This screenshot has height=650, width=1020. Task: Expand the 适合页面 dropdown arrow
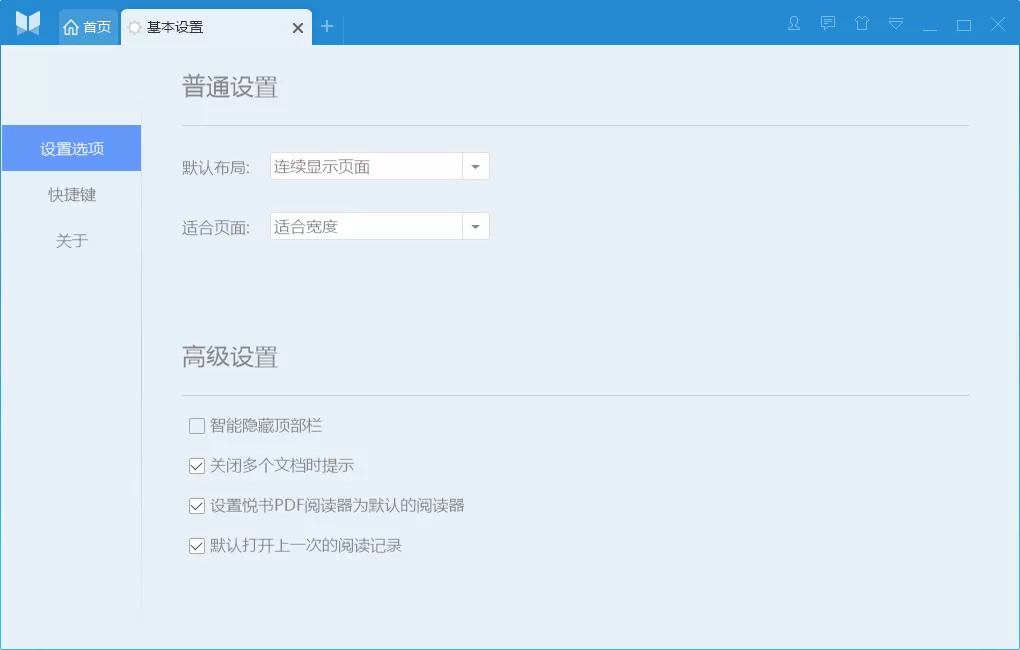tap(476, 226)
